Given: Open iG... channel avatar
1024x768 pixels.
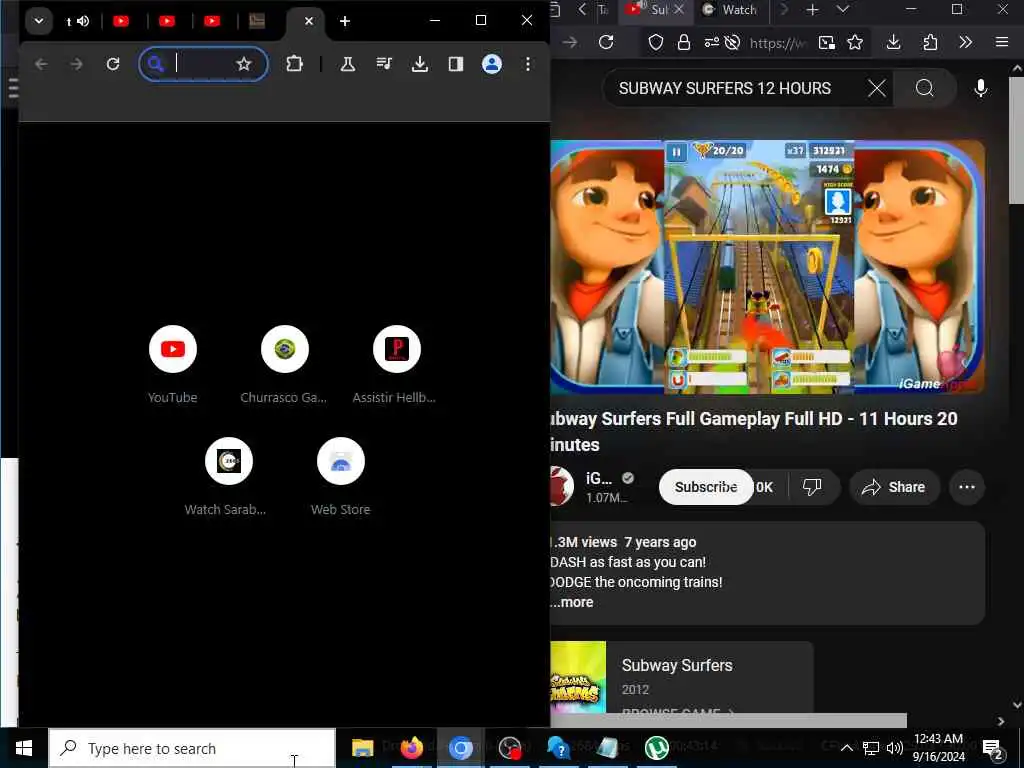Looking at the screenshot, I should click(x=561, y=487).
